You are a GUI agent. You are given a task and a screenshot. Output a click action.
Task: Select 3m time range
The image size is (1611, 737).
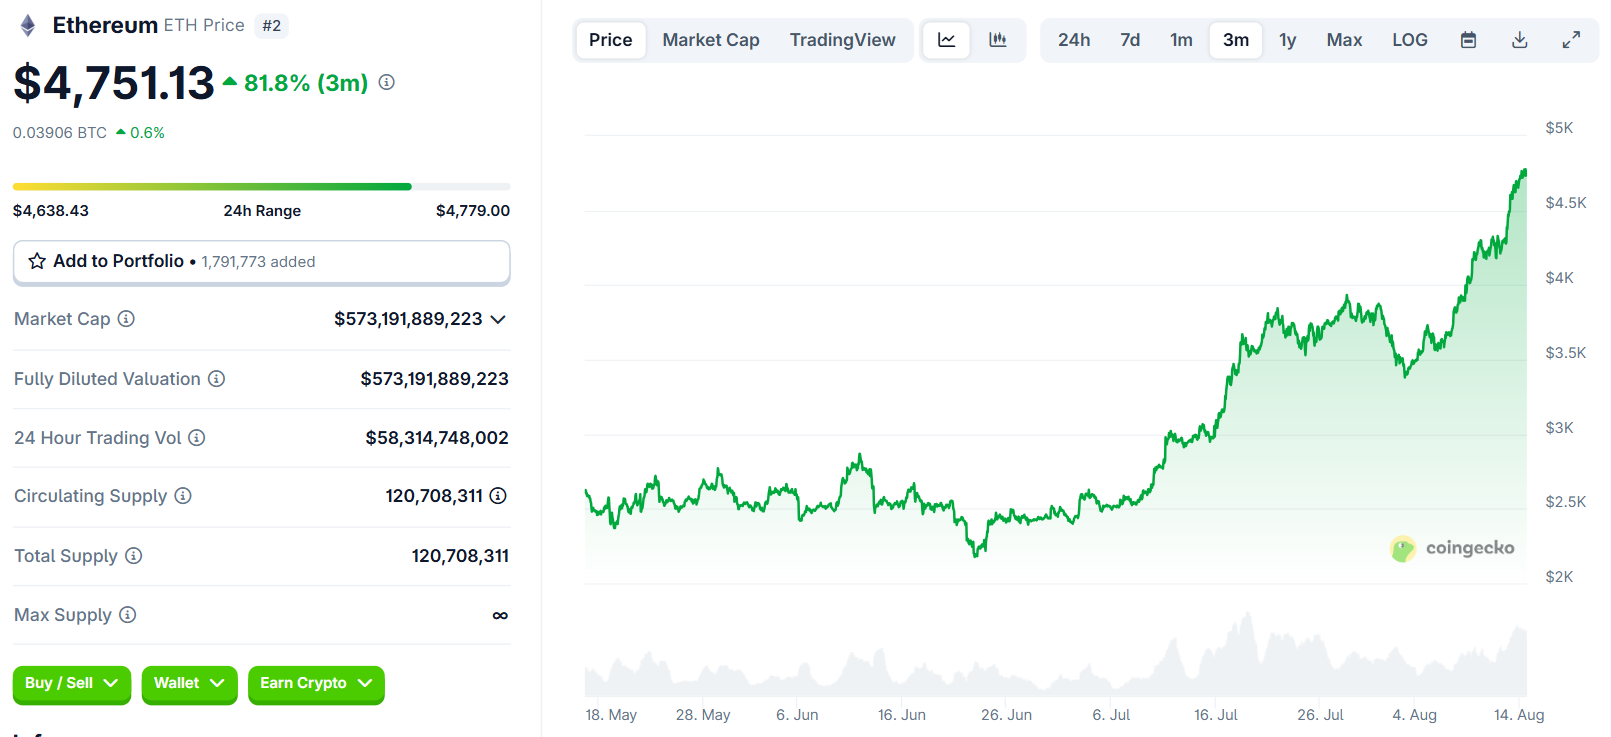click(1236, 40)
